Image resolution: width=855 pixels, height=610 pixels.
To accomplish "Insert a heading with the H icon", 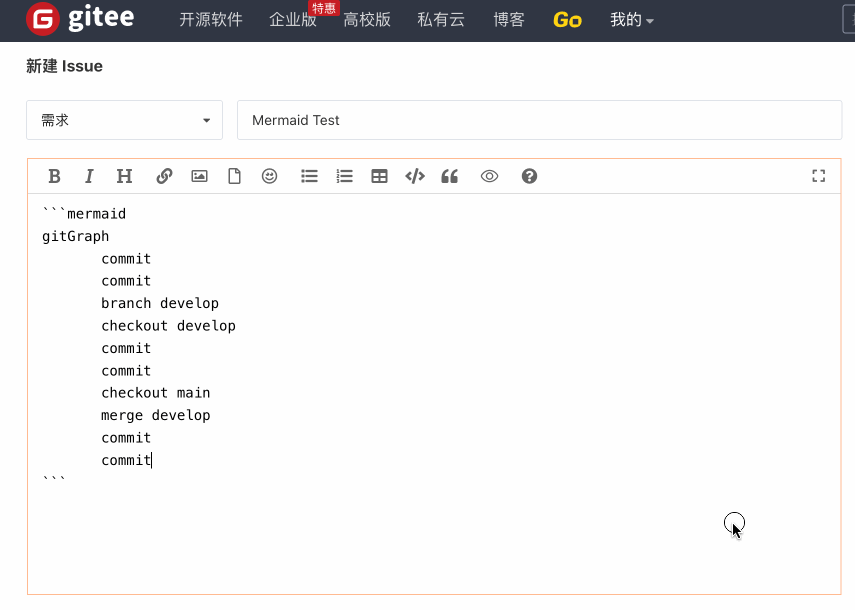I will pyautogui.click(x=124, y=176).
